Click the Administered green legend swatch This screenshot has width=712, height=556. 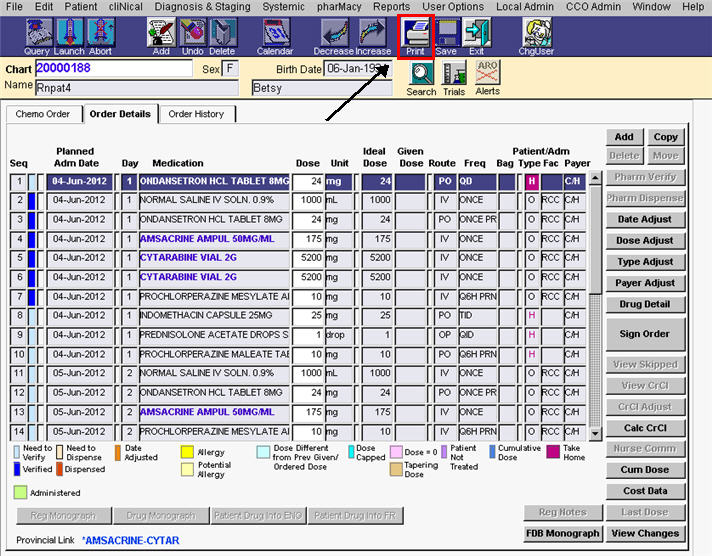point(20,492)
